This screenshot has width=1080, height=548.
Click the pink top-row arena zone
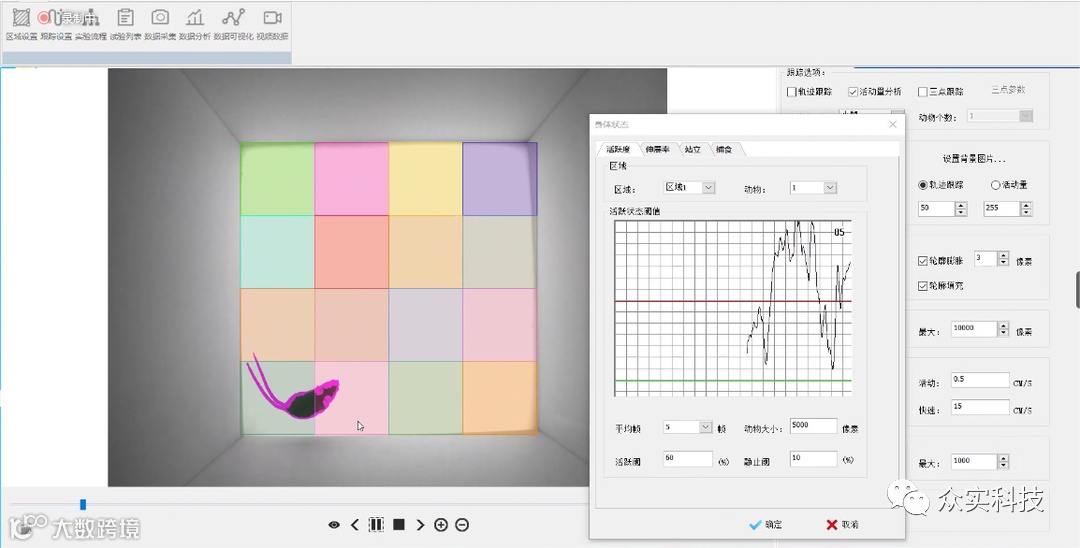click(351, 179)
